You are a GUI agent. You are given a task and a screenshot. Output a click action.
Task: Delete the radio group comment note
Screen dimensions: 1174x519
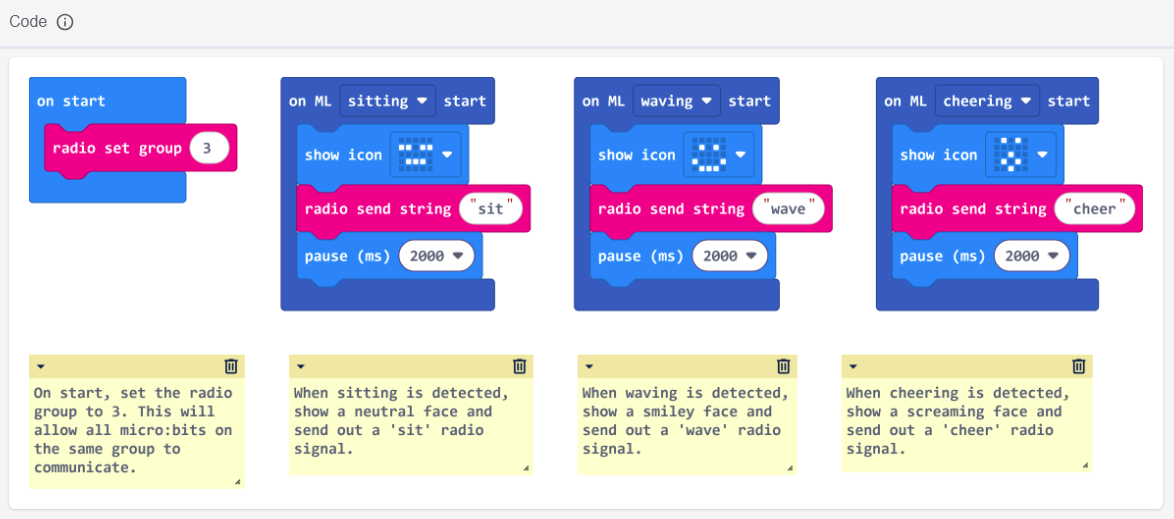(x=231, y=366)
